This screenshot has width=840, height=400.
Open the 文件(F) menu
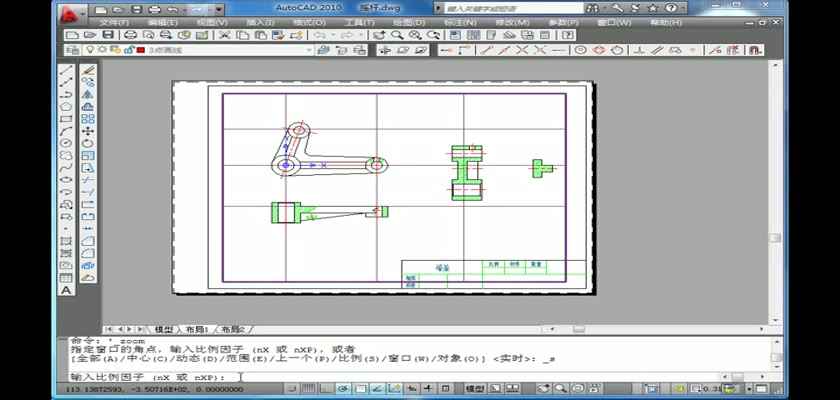[x=113, y=21]
